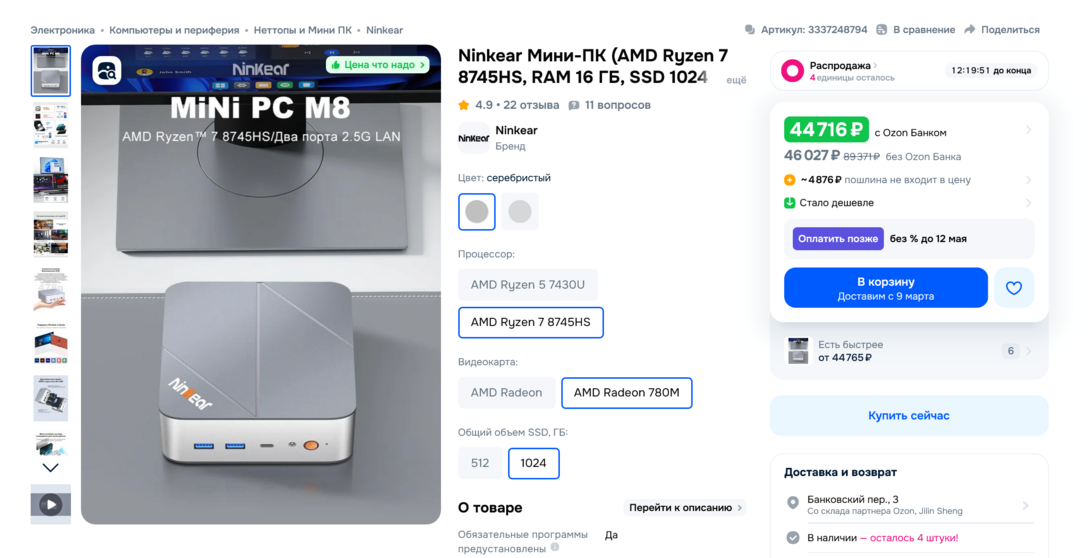
Task: Select AMD Ryzen 5 7430U processor option
Action: pos(527,285)
